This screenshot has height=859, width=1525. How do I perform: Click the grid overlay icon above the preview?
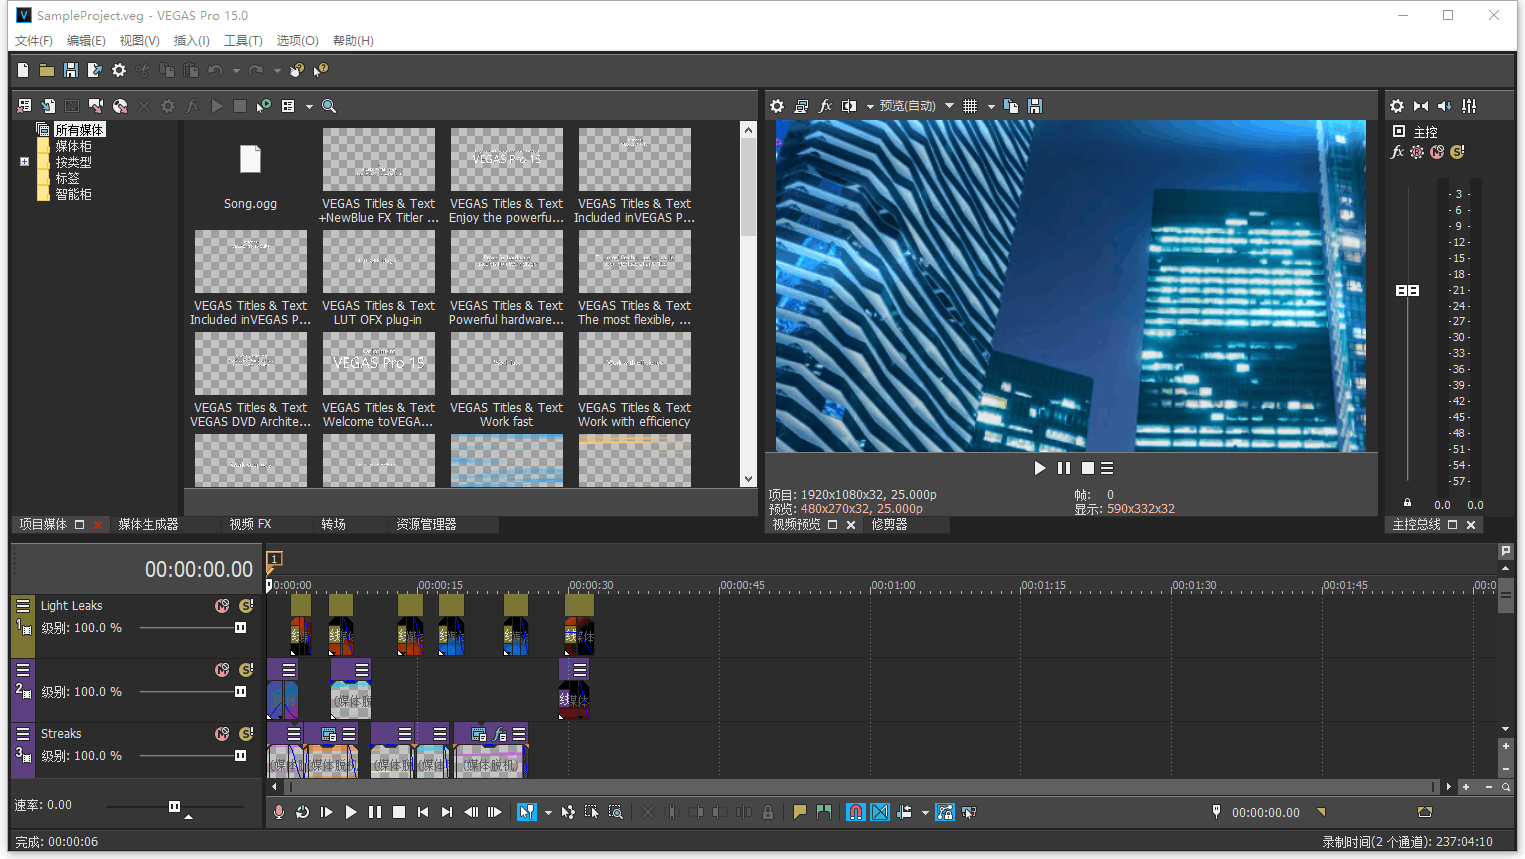click(x=970, y=105)
